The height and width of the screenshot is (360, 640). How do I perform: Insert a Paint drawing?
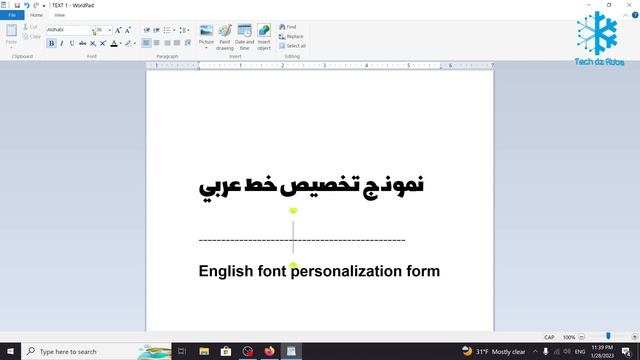[x=225, y=37]
